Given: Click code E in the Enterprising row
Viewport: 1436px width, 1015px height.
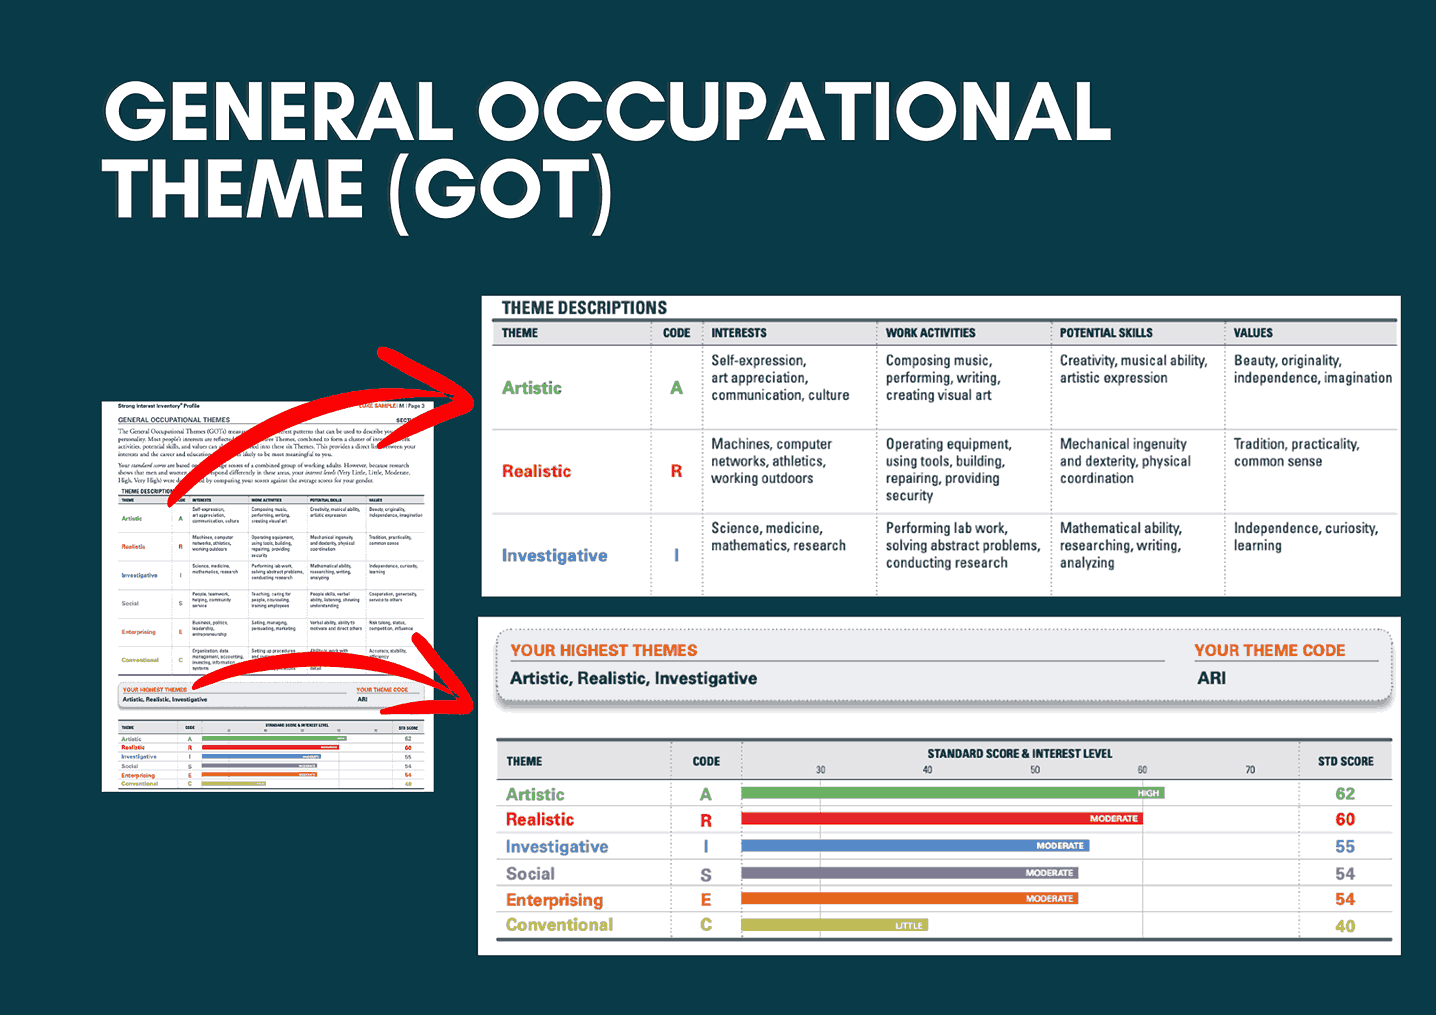Looking at the screenshot, I should click(x=706, y=900).
